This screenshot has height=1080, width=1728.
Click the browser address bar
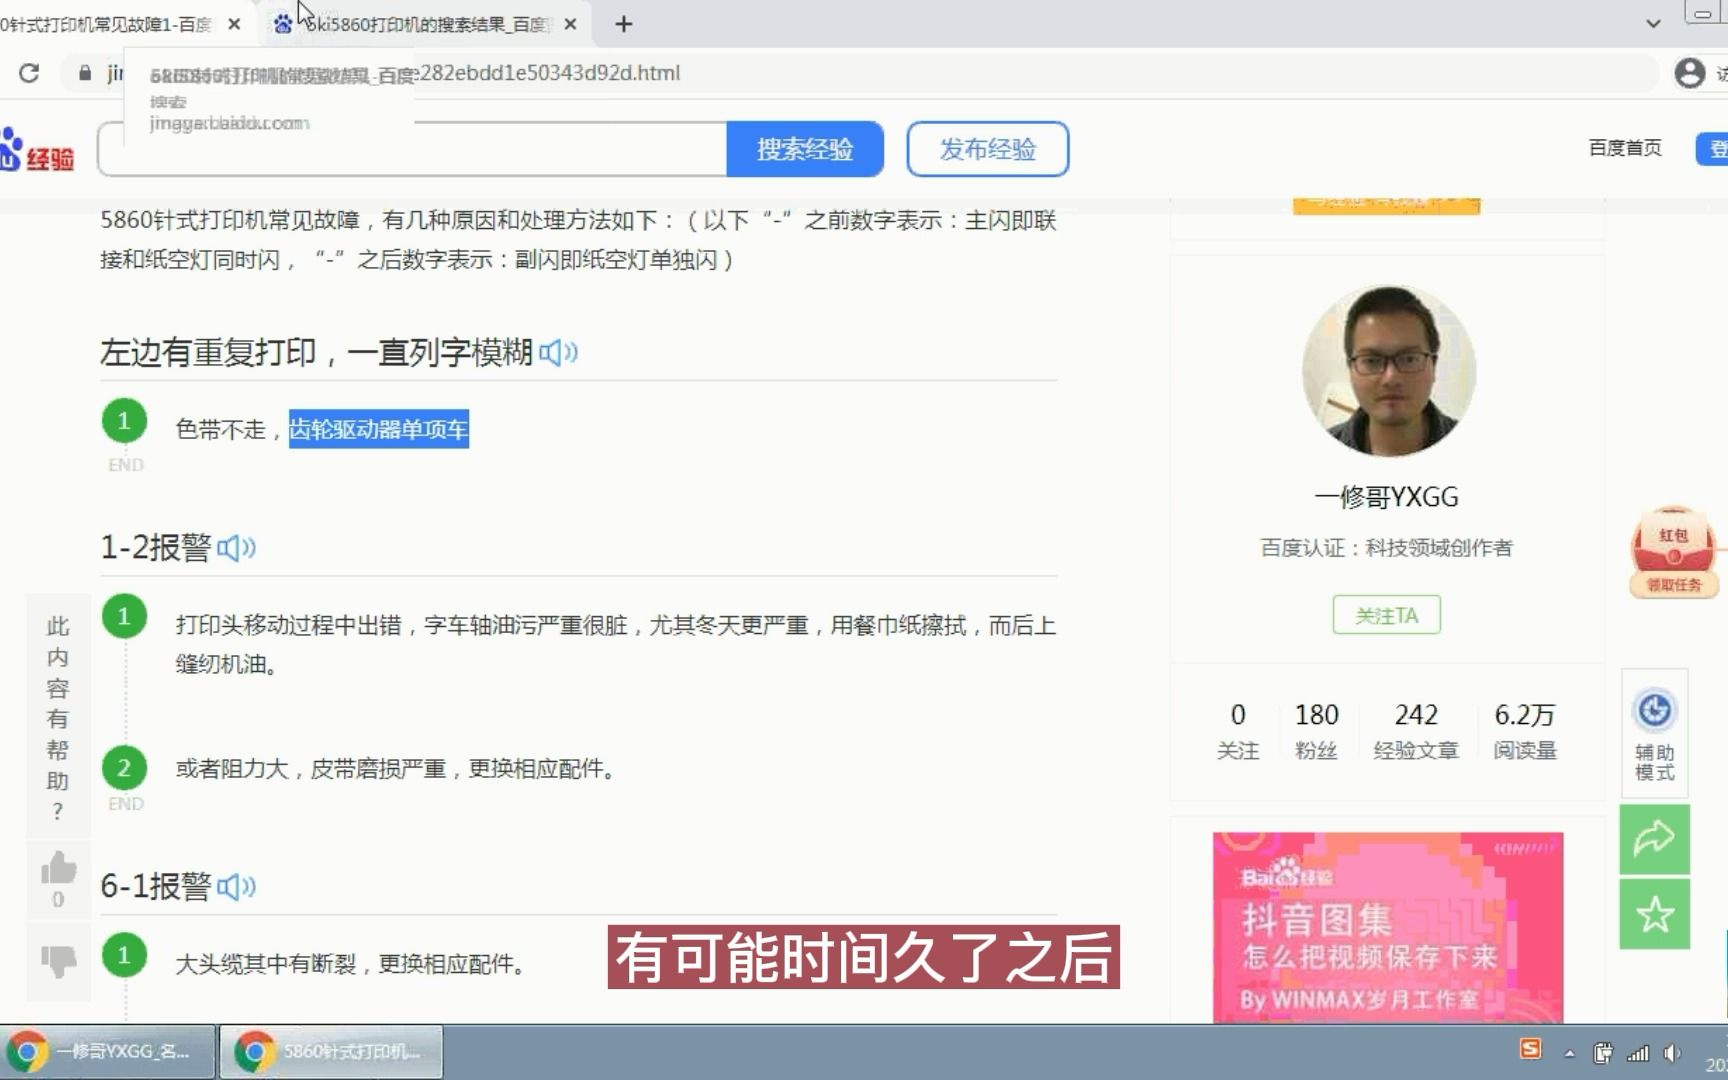click(860, 73)
